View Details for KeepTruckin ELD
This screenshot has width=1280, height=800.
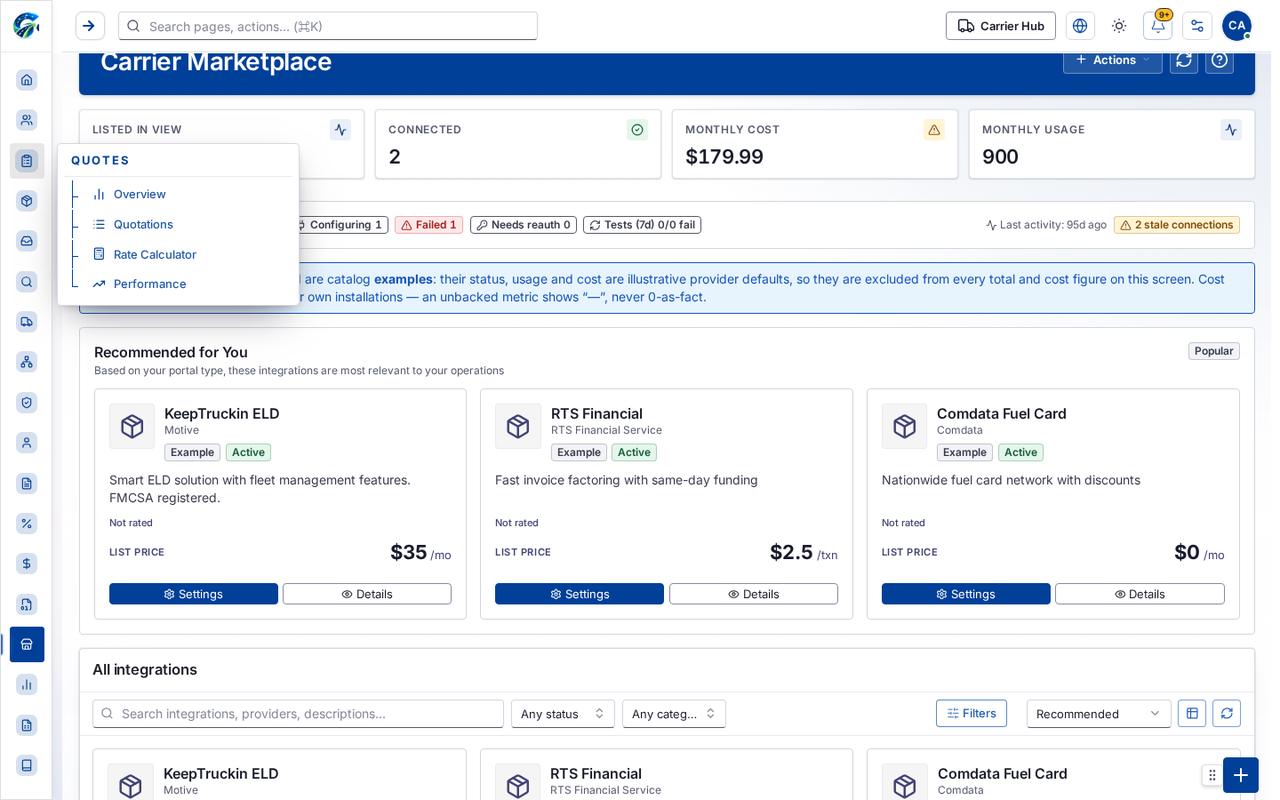pyautogui.click(x=367, y=594)
